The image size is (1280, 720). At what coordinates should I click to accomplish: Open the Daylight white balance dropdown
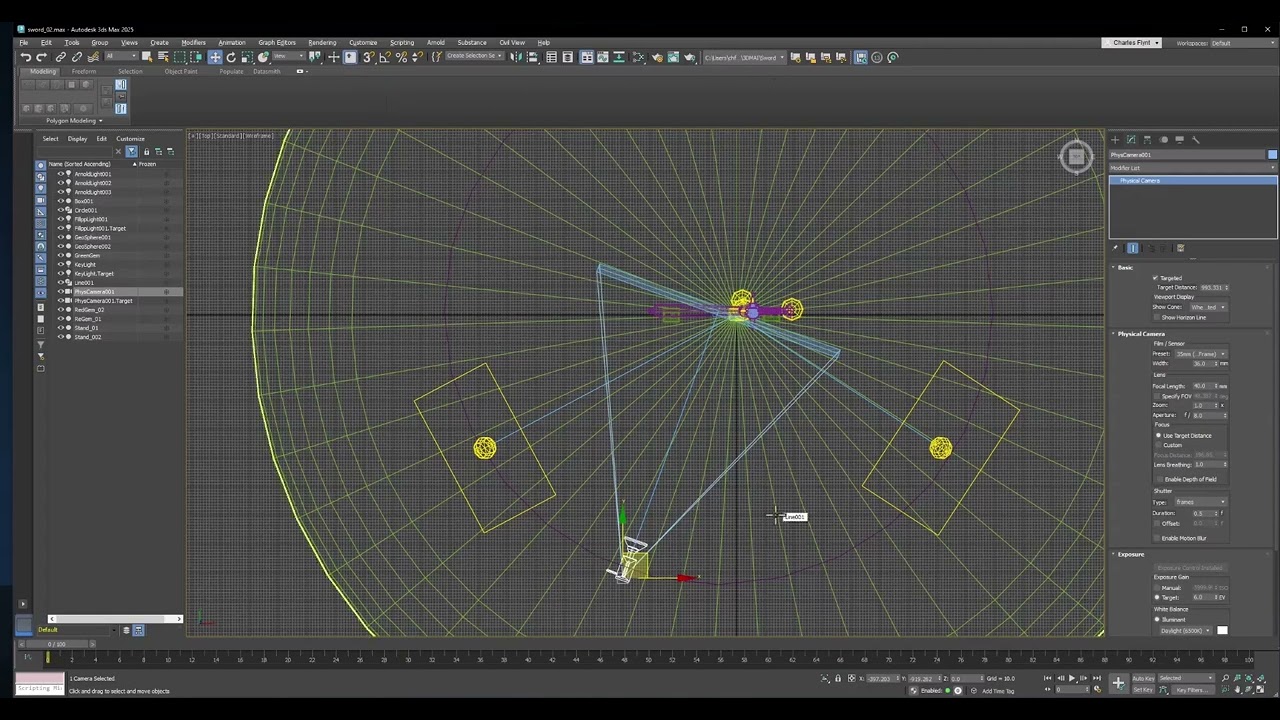click(1186, 631)
